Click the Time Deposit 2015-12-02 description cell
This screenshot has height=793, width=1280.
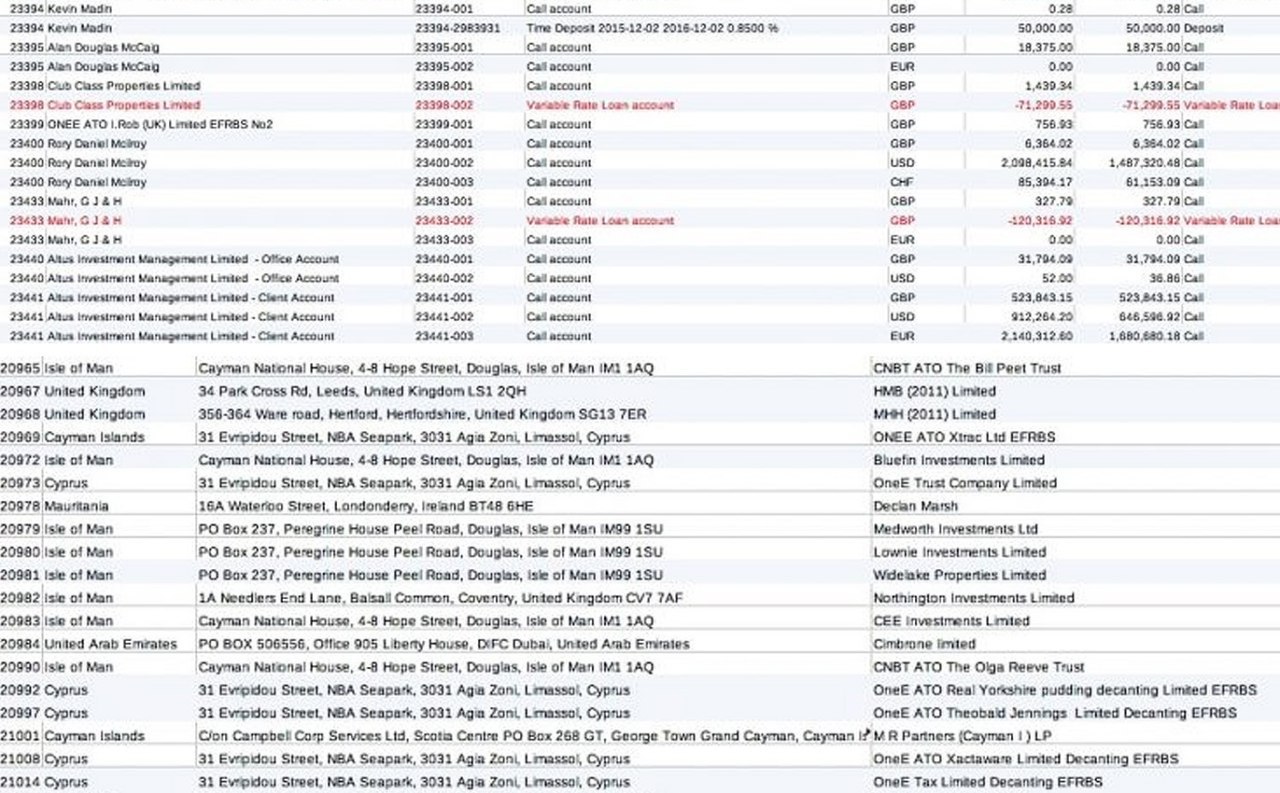coord(652,28)
